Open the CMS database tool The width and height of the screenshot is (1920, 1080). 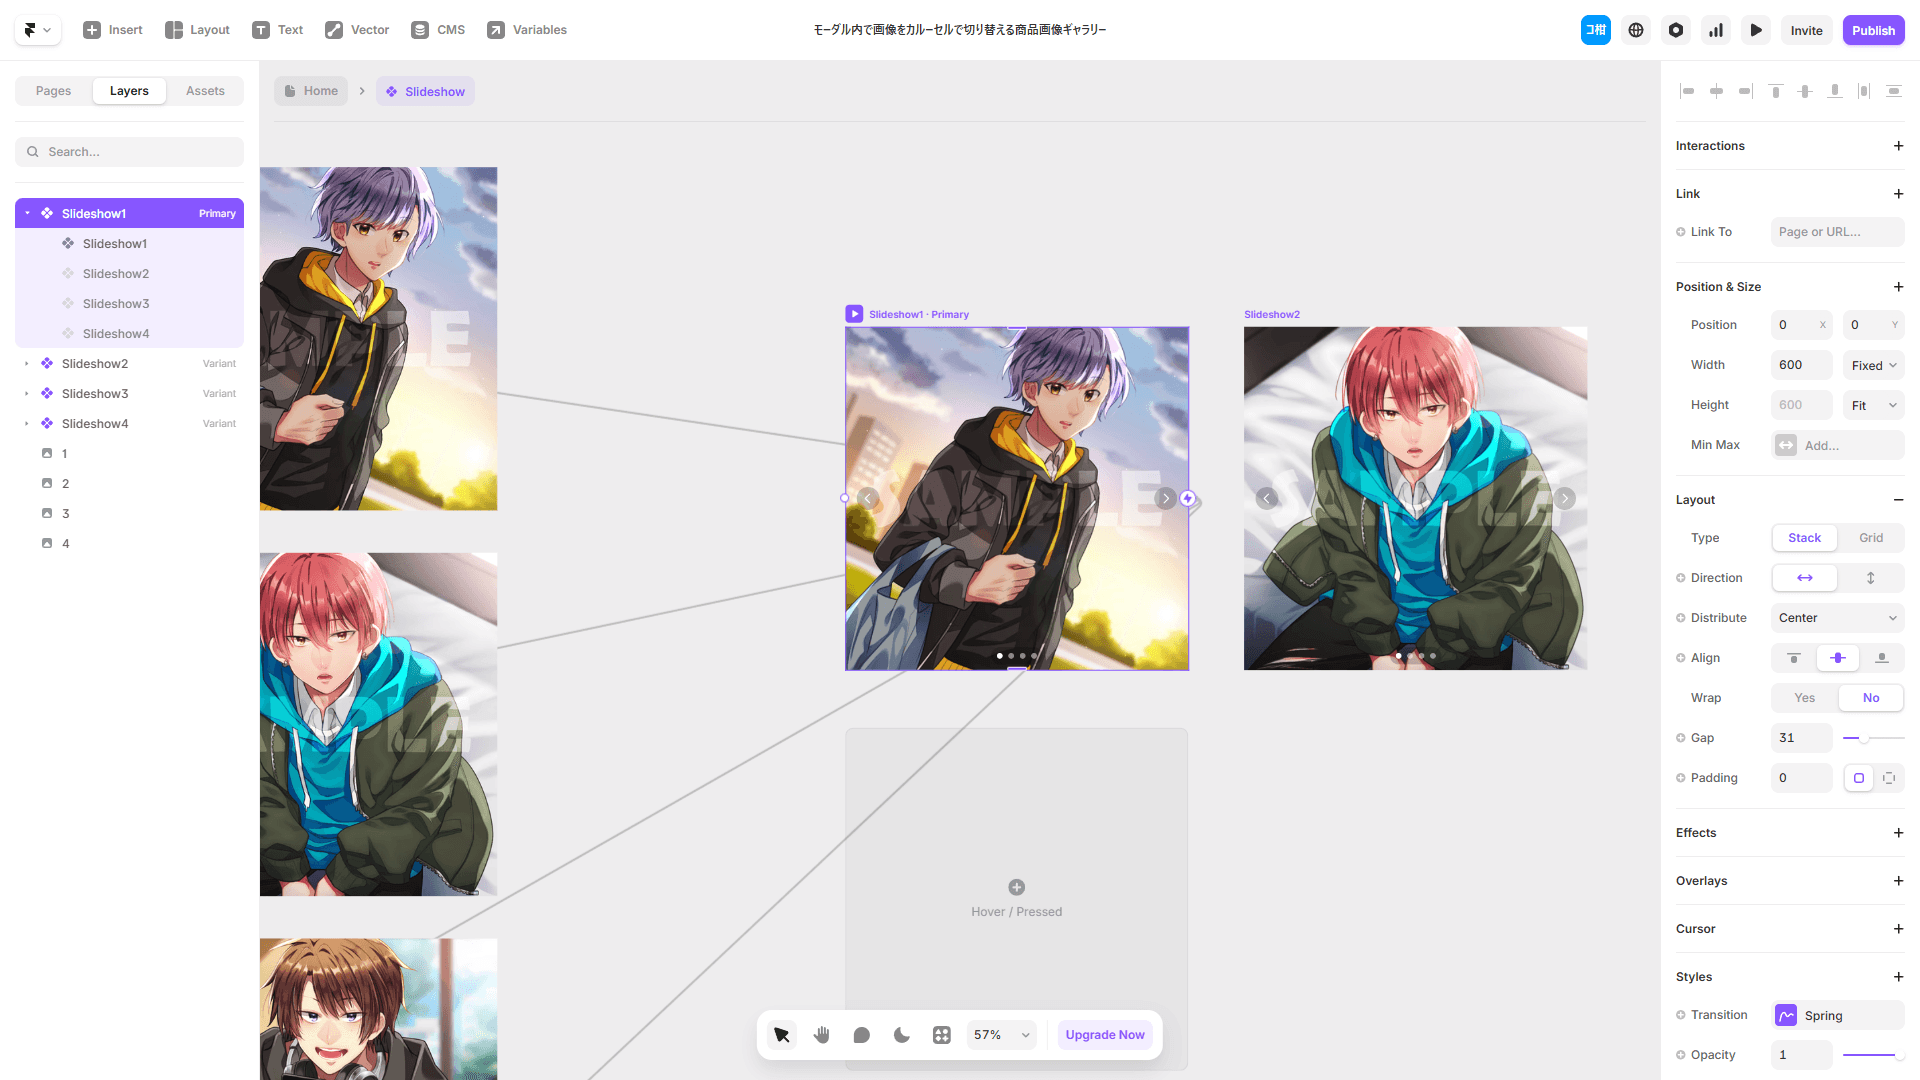(x=438, y=30)
